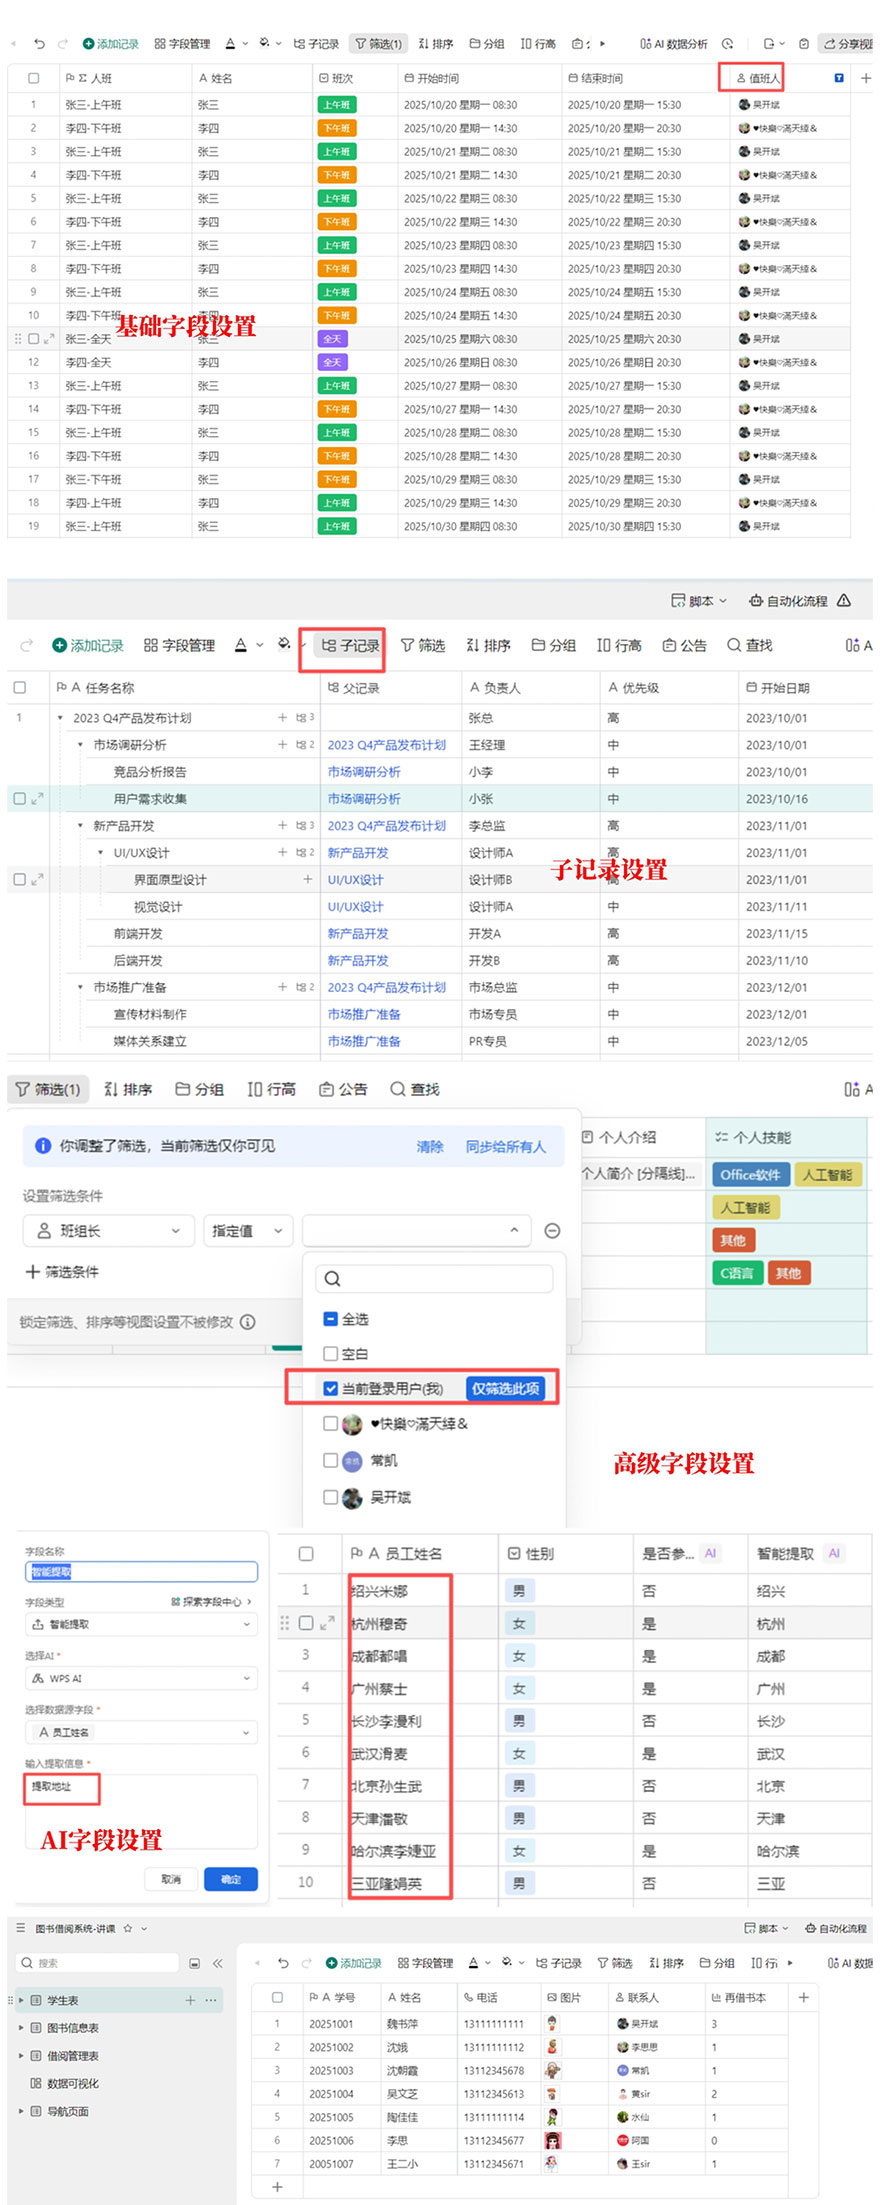880x2205 pixels.
Task: Open AI 数据分析 in the top toolbar
Action: point(673,44)
